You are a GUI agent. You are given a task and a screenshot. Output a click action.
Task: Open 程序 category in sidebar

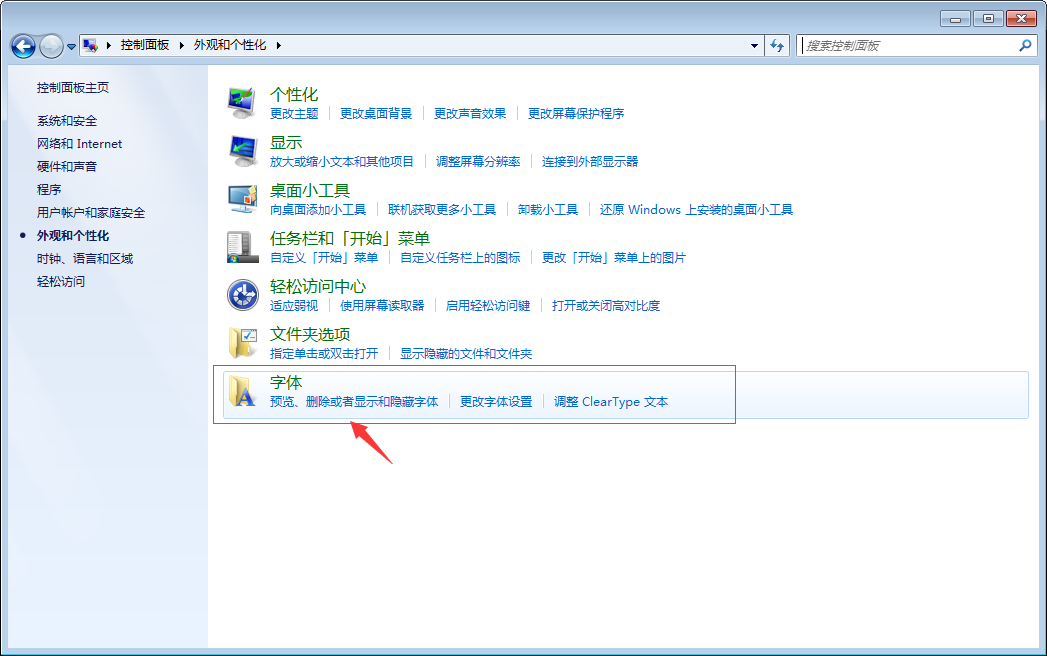[49, 190]
